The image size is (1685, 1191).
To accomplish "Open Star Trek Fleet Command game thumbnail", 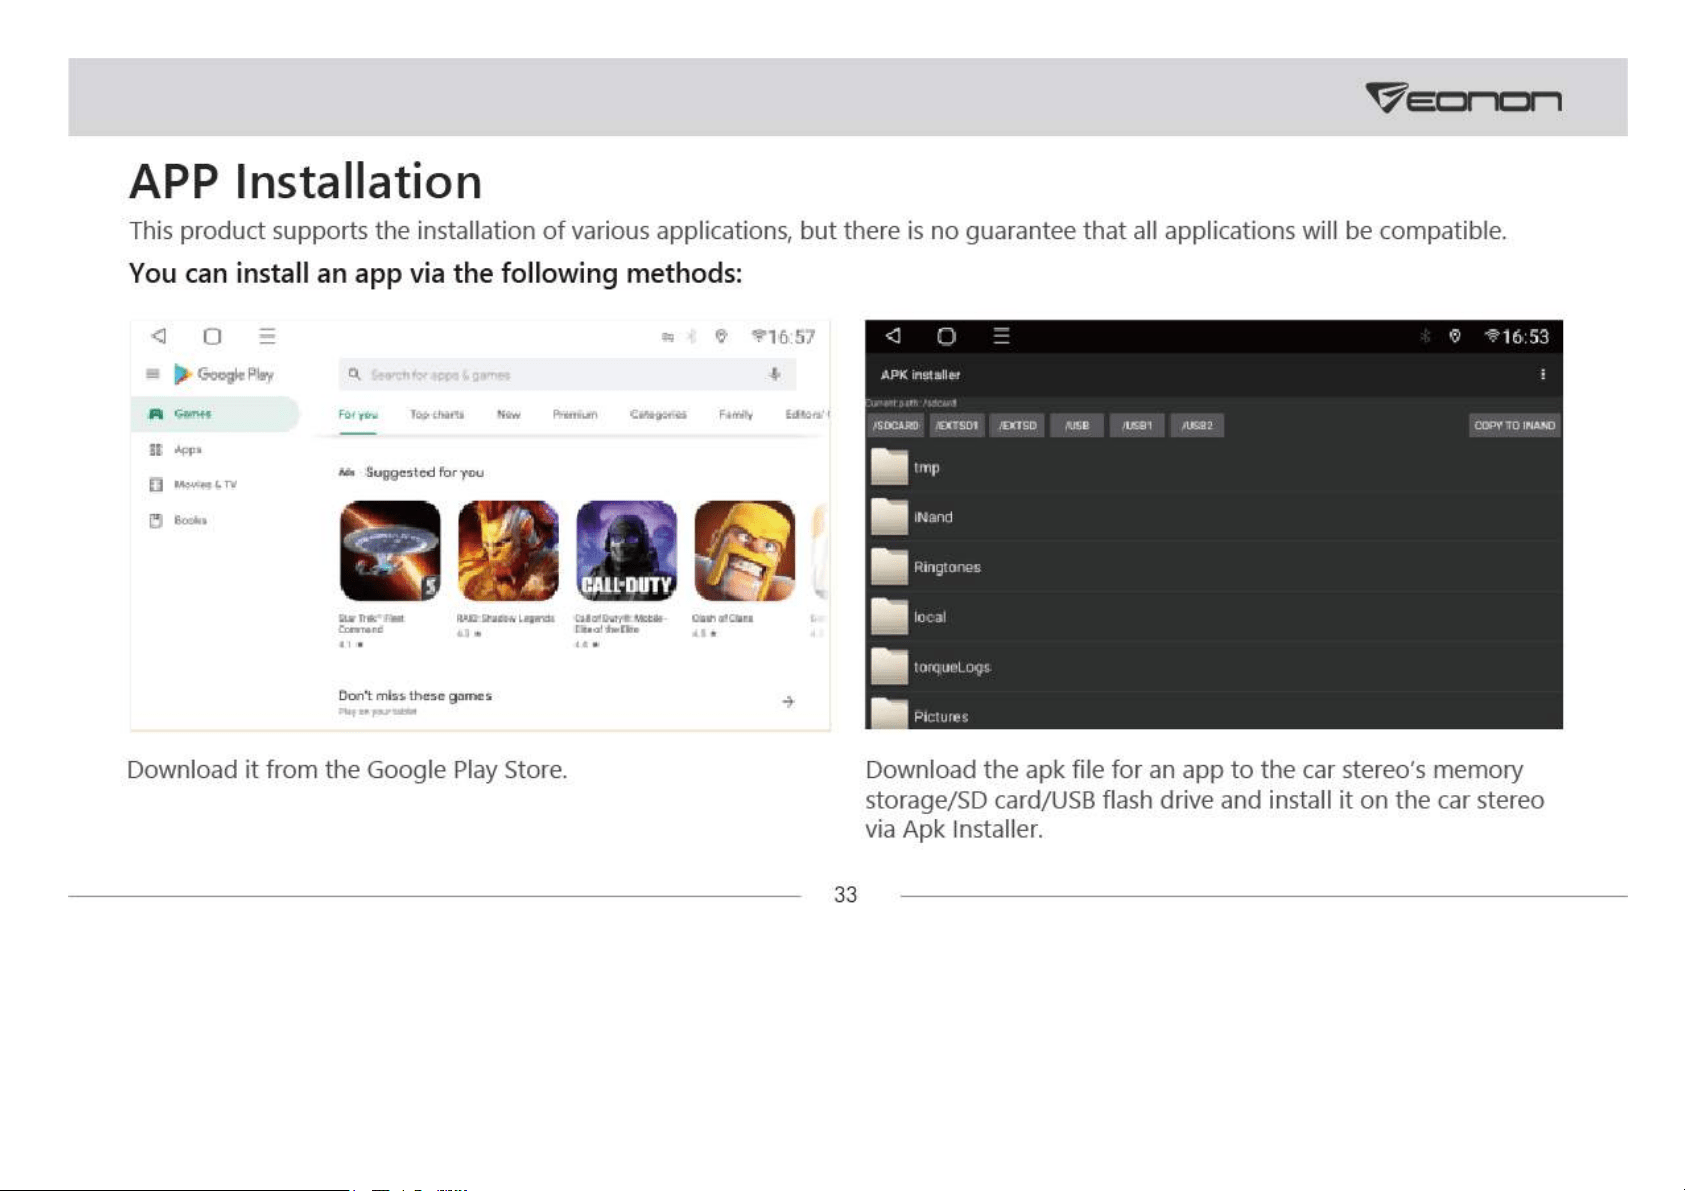I will pyautogui.click(x=390, y=551).
